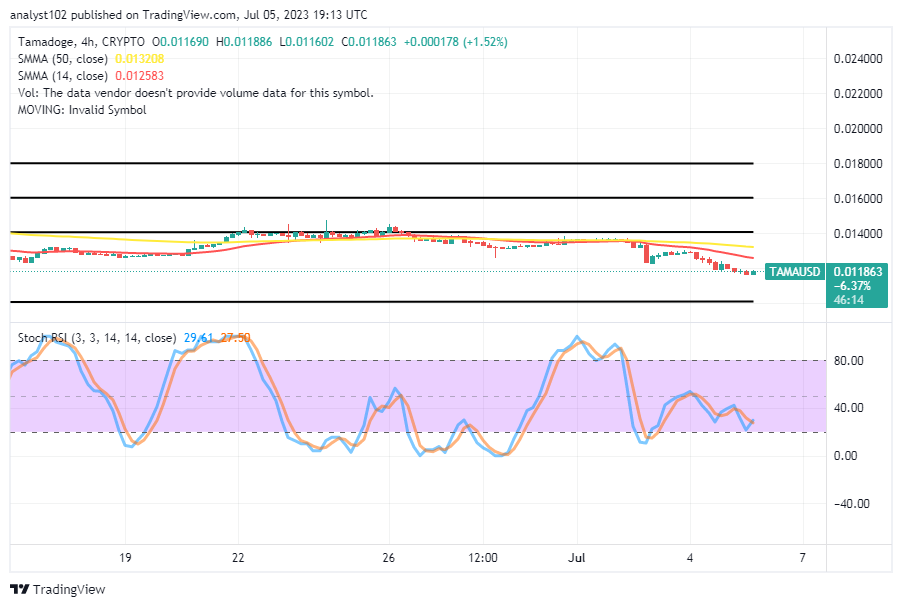Select the Tamadoge, 4h, CRYPTO symbol title
902x607 pixels.
coord(81,42)
